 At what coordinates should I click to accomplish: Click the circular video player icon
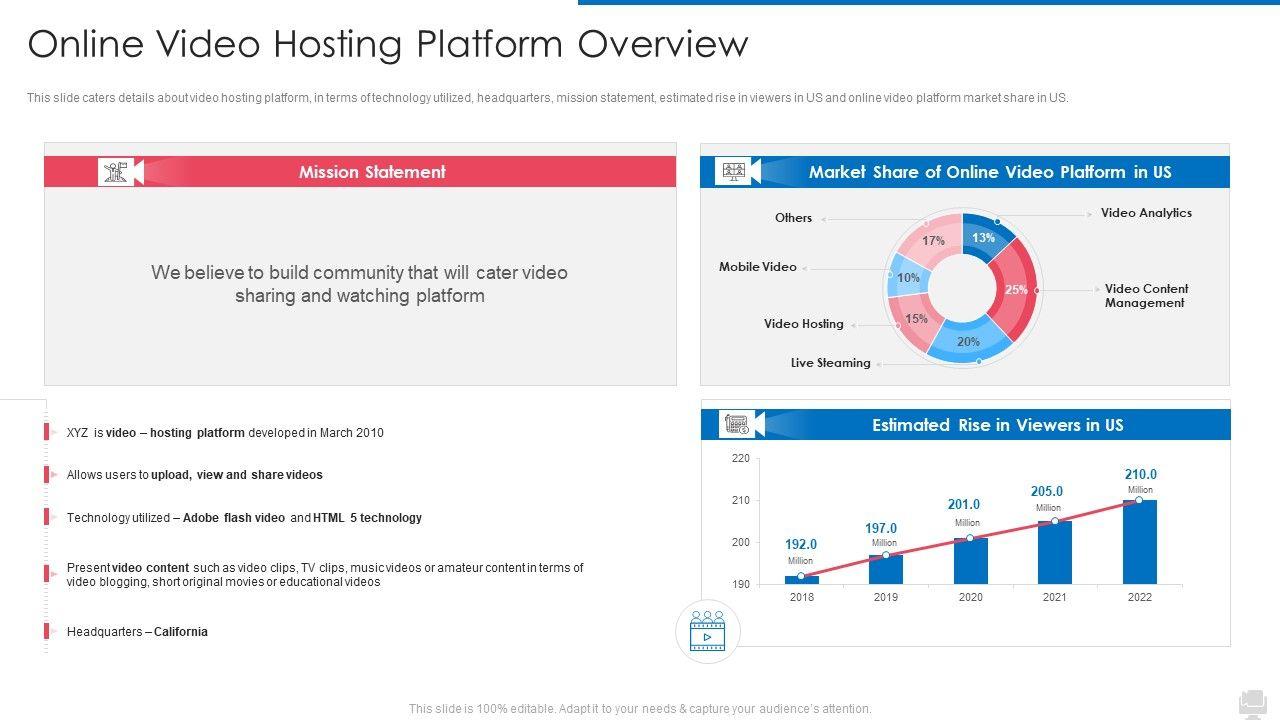click(708, 632)
